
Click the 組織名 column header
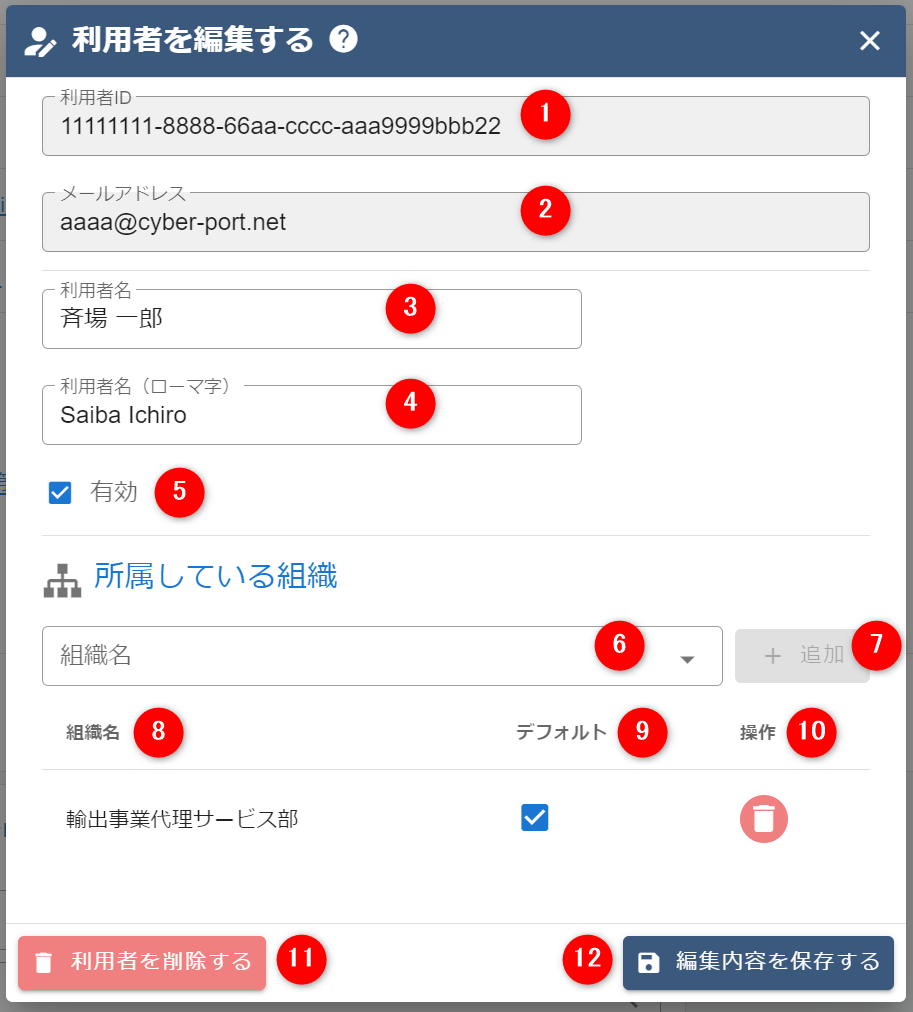(93, 733)
